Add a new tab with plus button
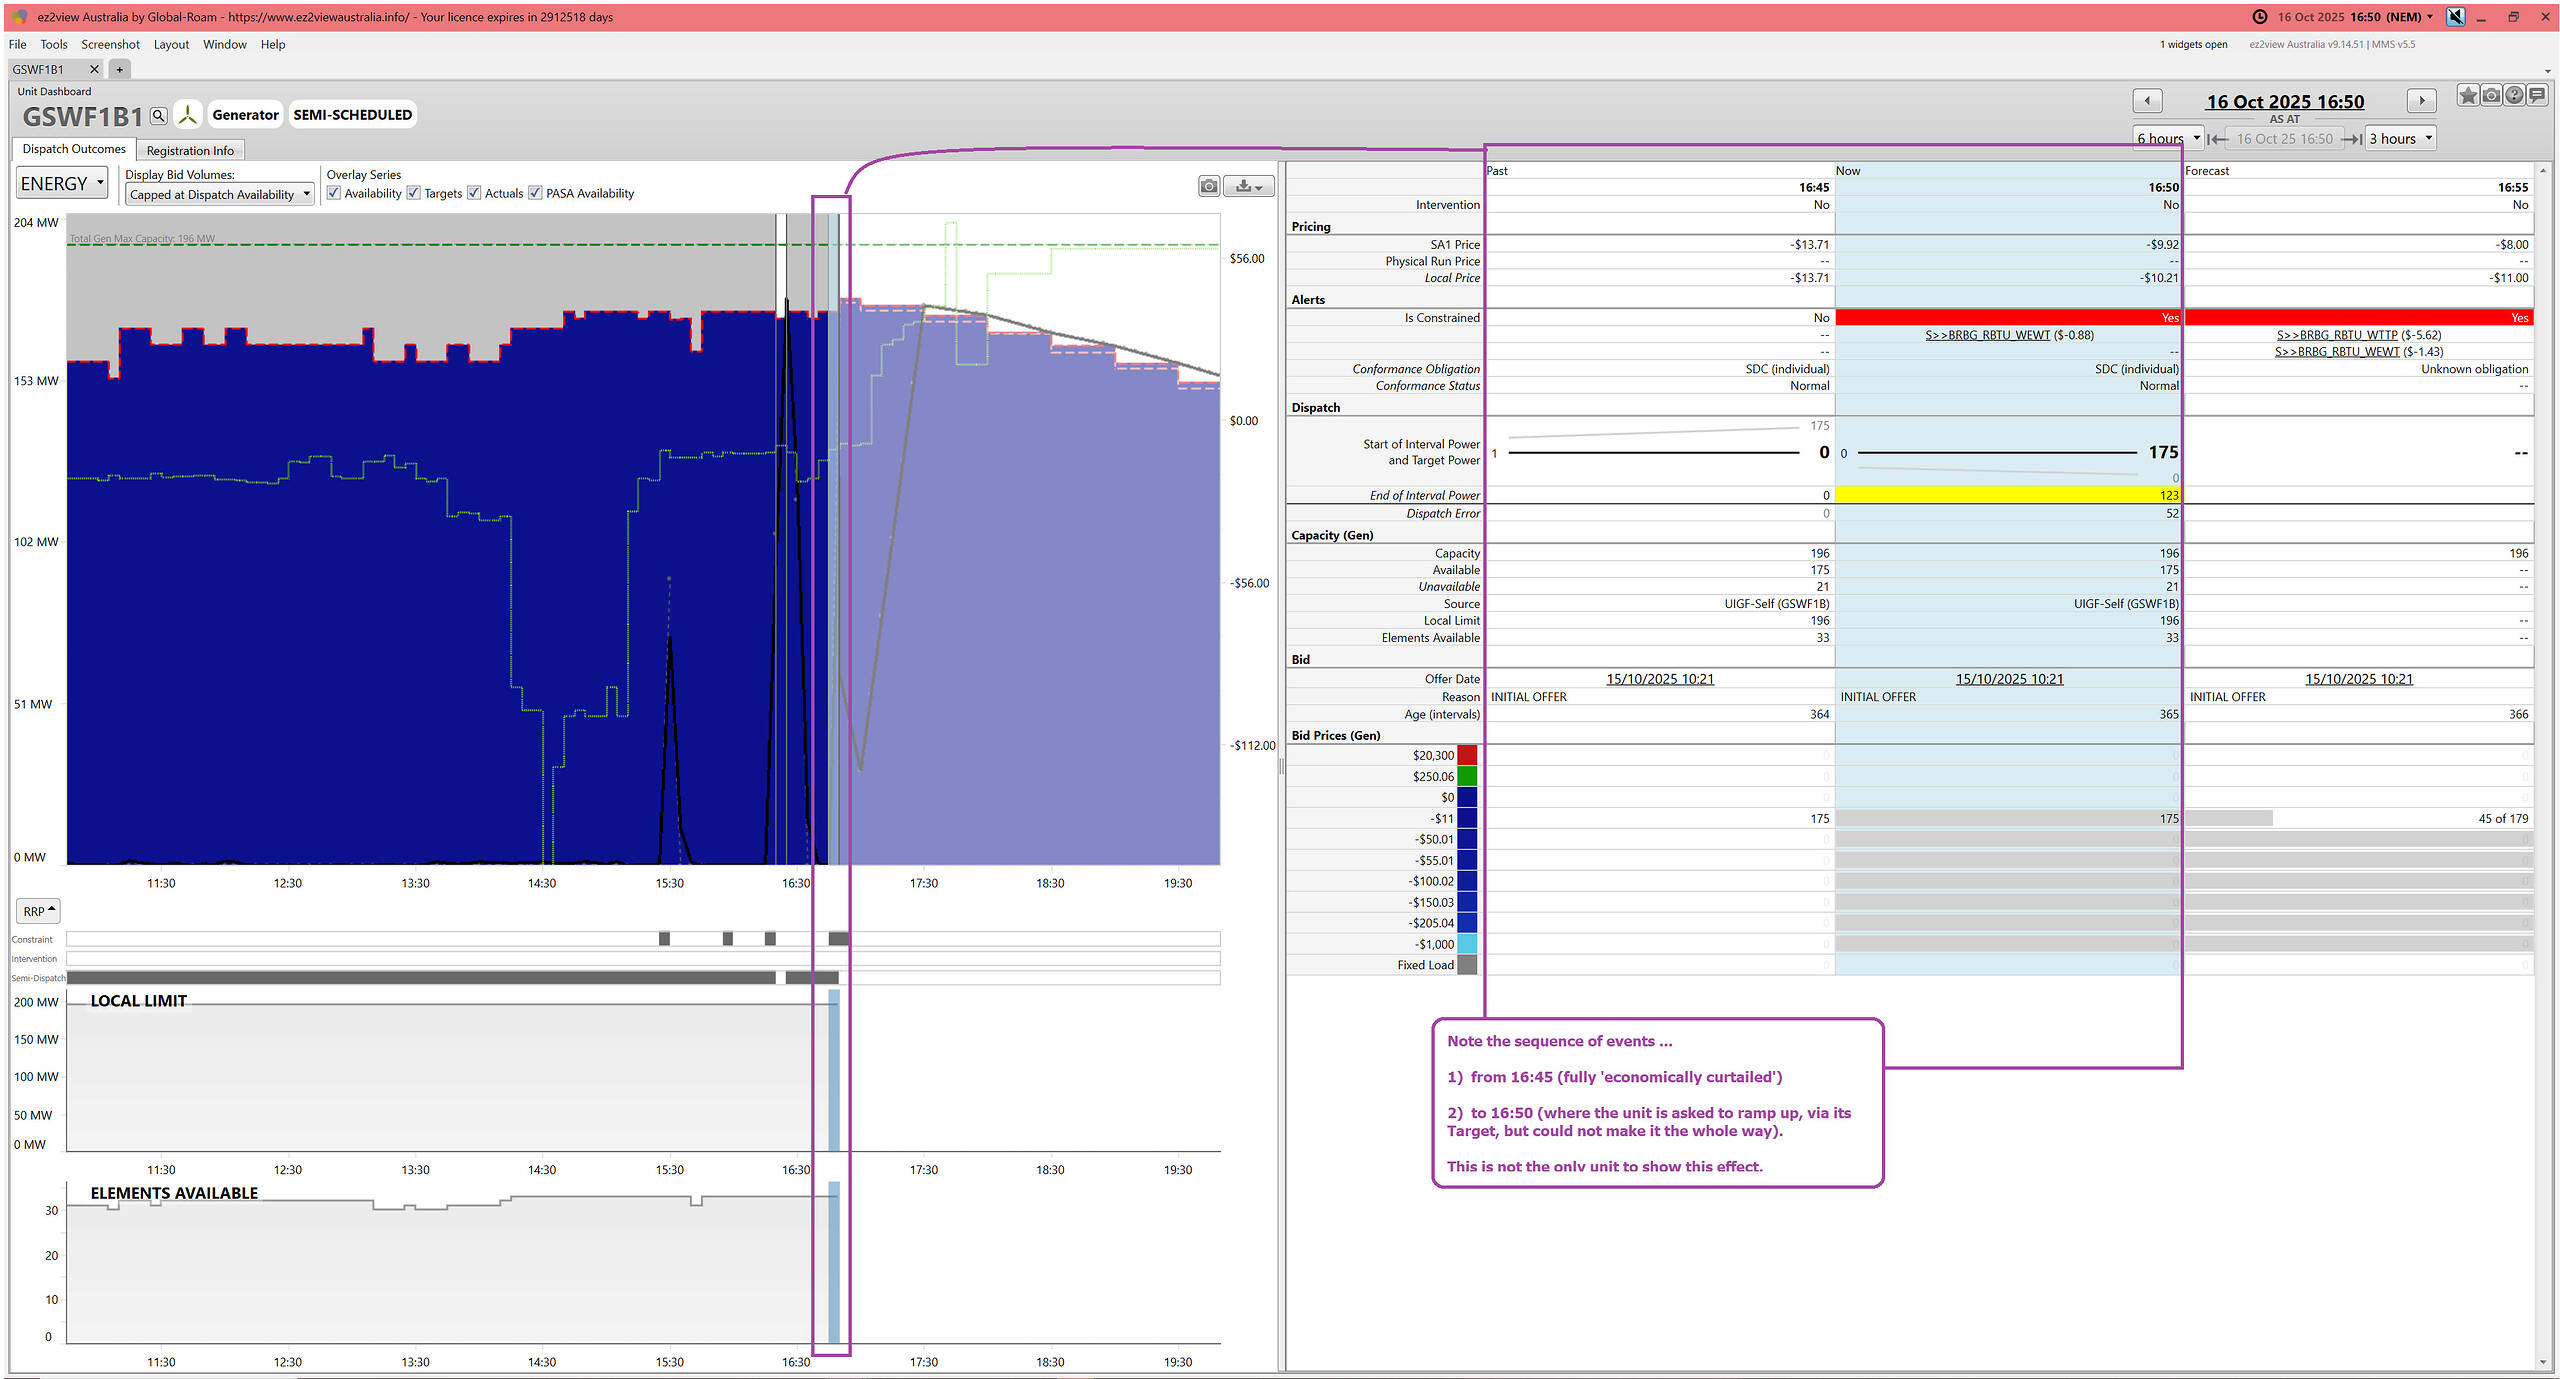Screen dimensions: 2560x1379 click(x=119, y=69)
